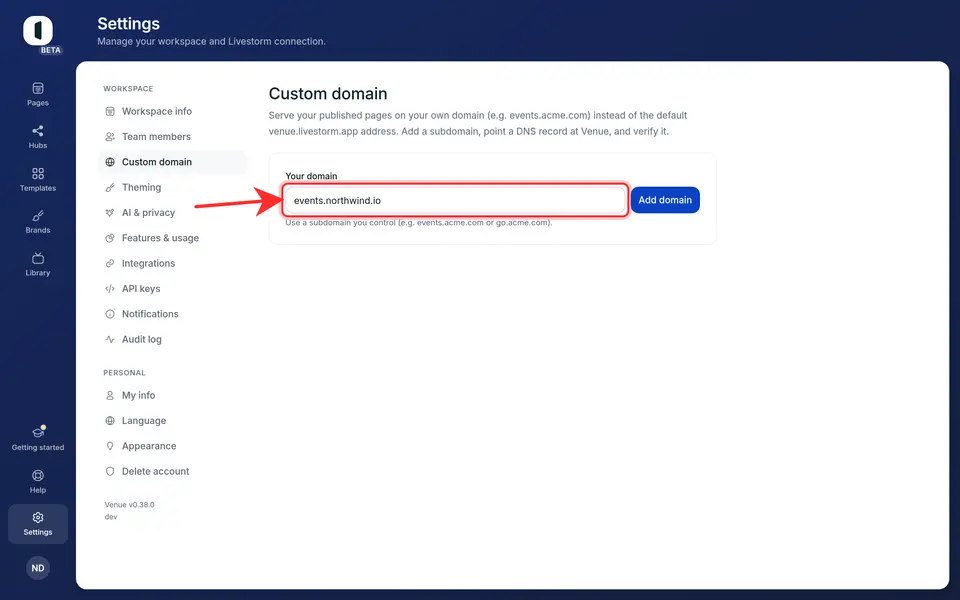Open Features & usage settings

click(x=173, y=238)
